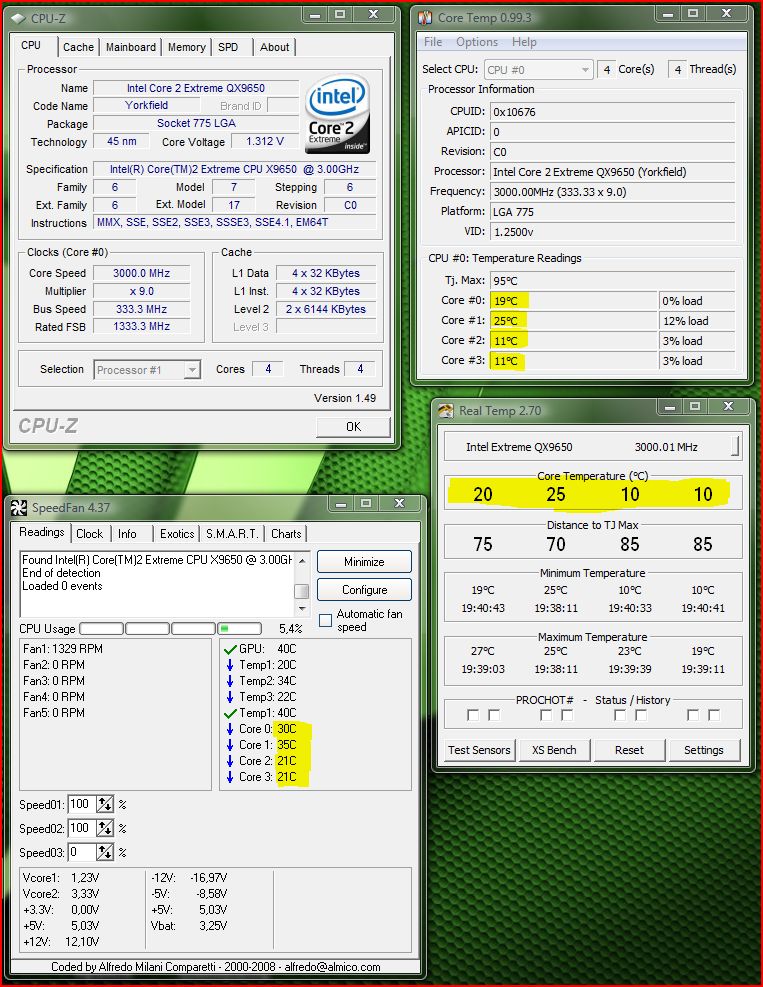Screen dimensions: 763x987
Task: Open the Processor #1 selection dropdown
Action: 192,369
